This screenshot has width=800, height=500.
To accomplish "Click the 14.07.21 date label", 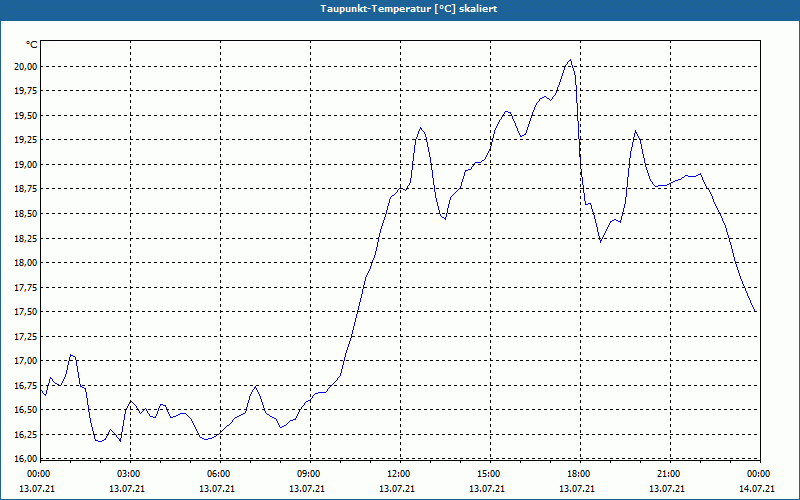I will 757,489.
